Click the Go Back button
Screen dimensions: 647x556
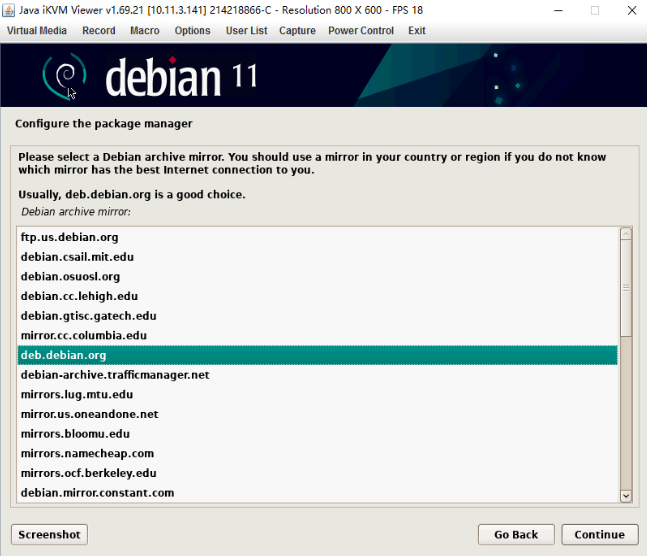516,535
